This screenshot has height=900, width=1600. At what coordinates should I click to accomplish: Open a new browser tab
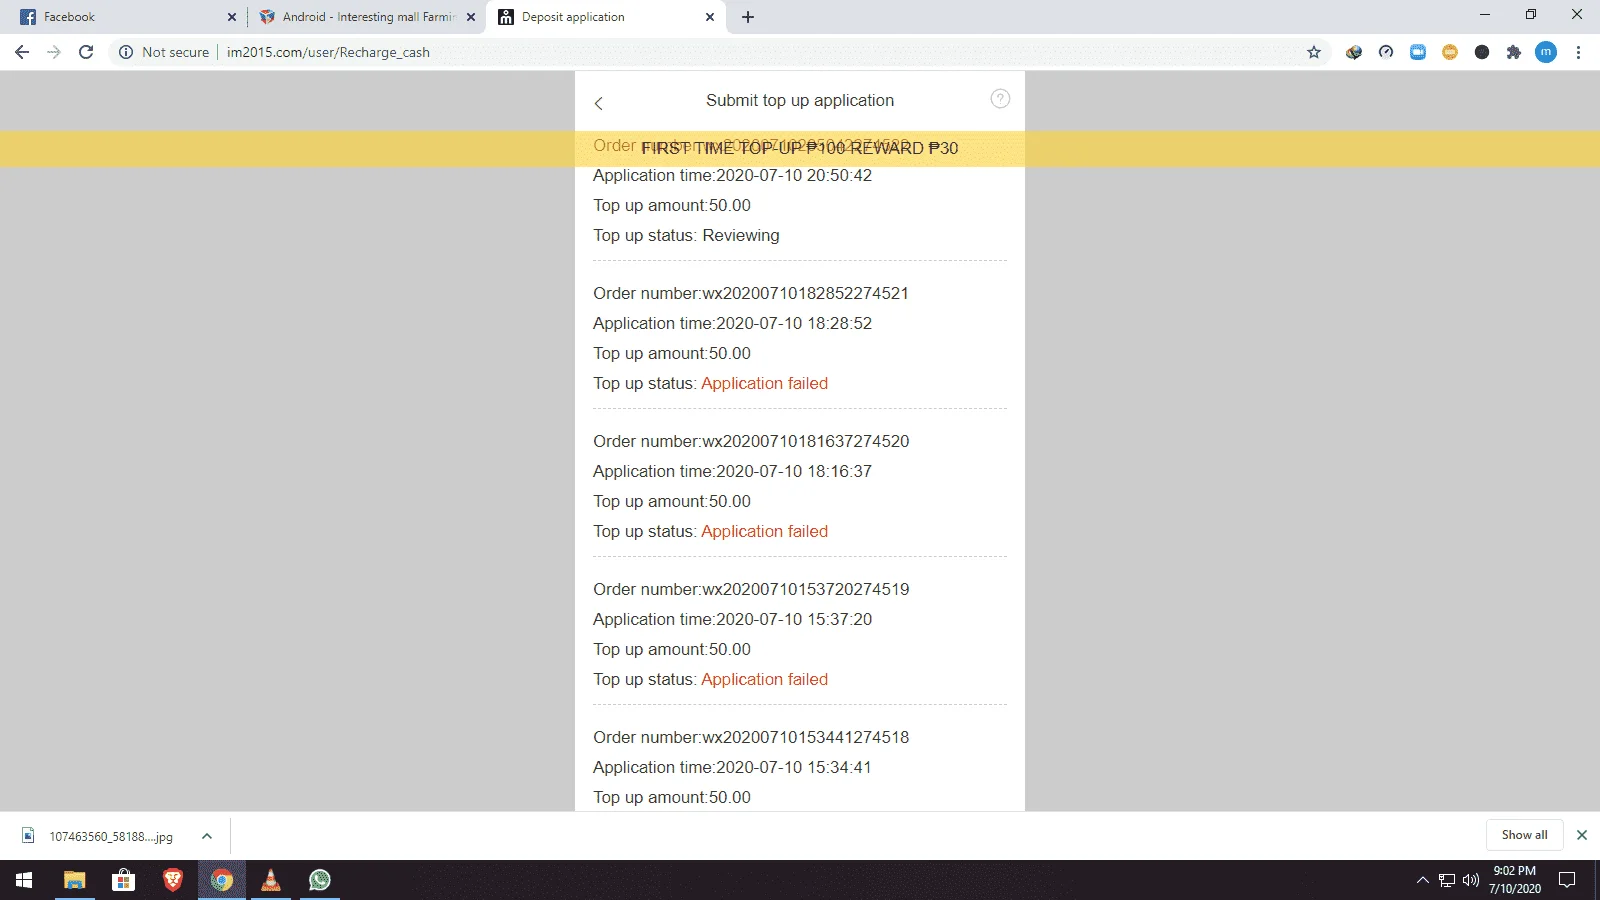coord(748,17)
